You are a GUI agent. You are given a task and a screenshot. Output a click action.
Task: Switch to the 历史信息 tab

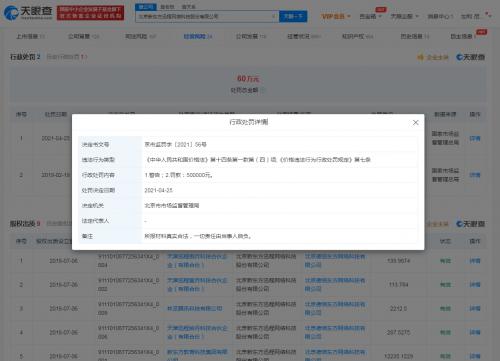point(415,36)
